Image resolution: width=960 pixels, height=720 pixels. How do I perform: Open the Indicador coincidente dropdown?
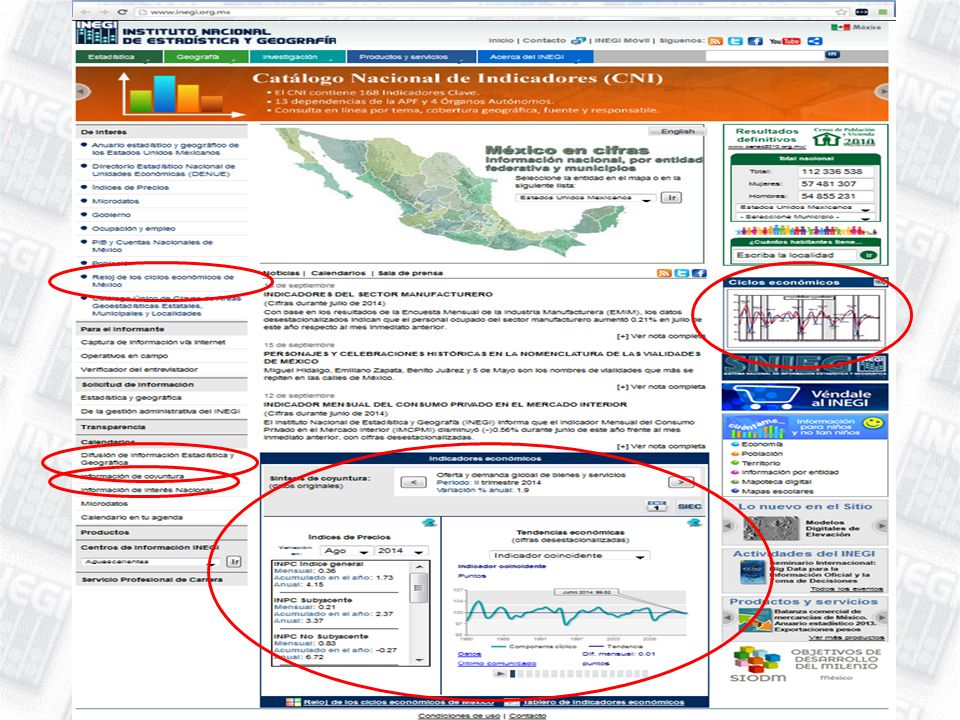click(x=569, y=556)
